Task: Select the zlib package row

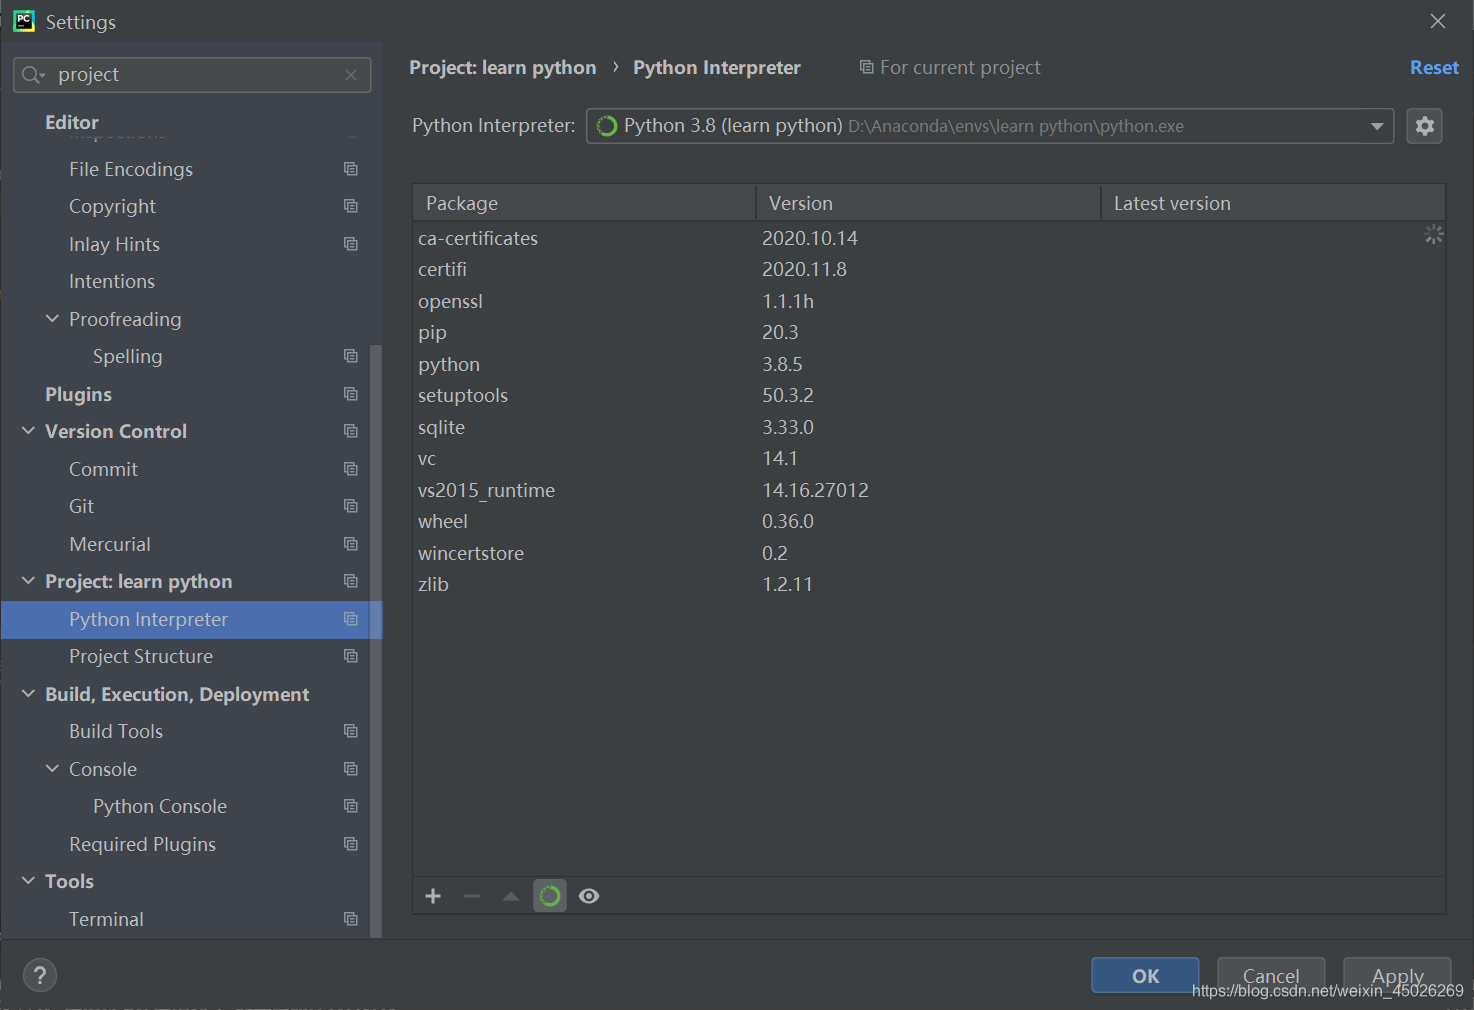Action: [x=928, y=584]
